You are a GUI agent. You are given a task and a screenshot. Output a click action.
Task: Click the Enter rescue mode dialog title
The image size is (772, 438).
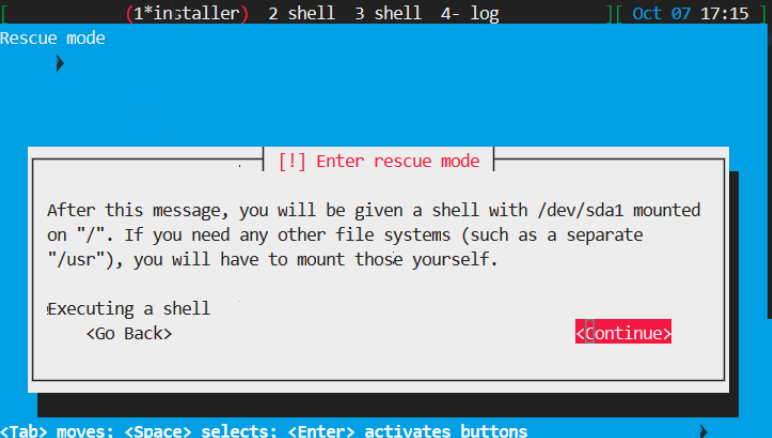(x=398, y=161)
